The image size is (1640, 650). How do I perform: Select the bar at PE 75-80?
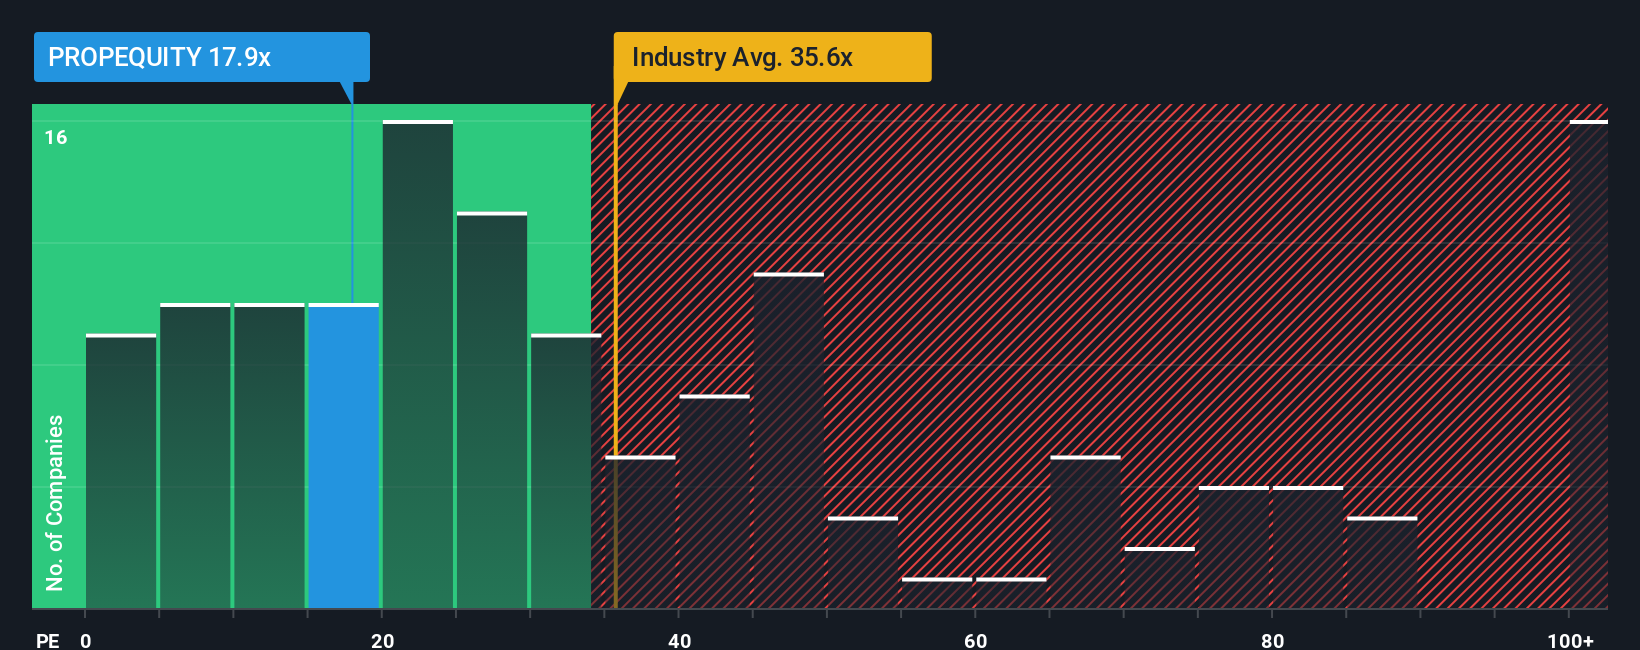[x=1234, y=548]
